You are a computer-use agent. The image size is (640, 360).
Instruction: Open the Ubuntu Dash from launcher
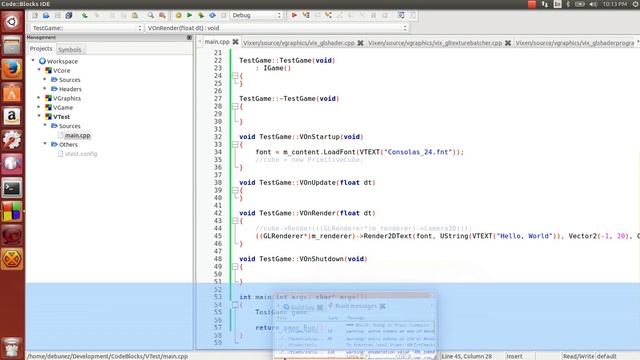click(x=12, y=21)
